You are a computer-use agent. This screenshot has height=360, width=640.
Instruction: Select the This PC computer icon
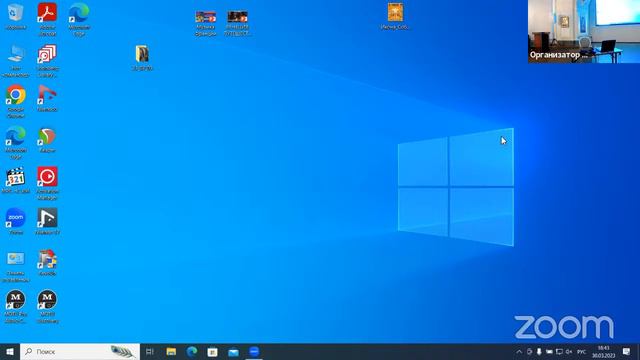(16, 54)
